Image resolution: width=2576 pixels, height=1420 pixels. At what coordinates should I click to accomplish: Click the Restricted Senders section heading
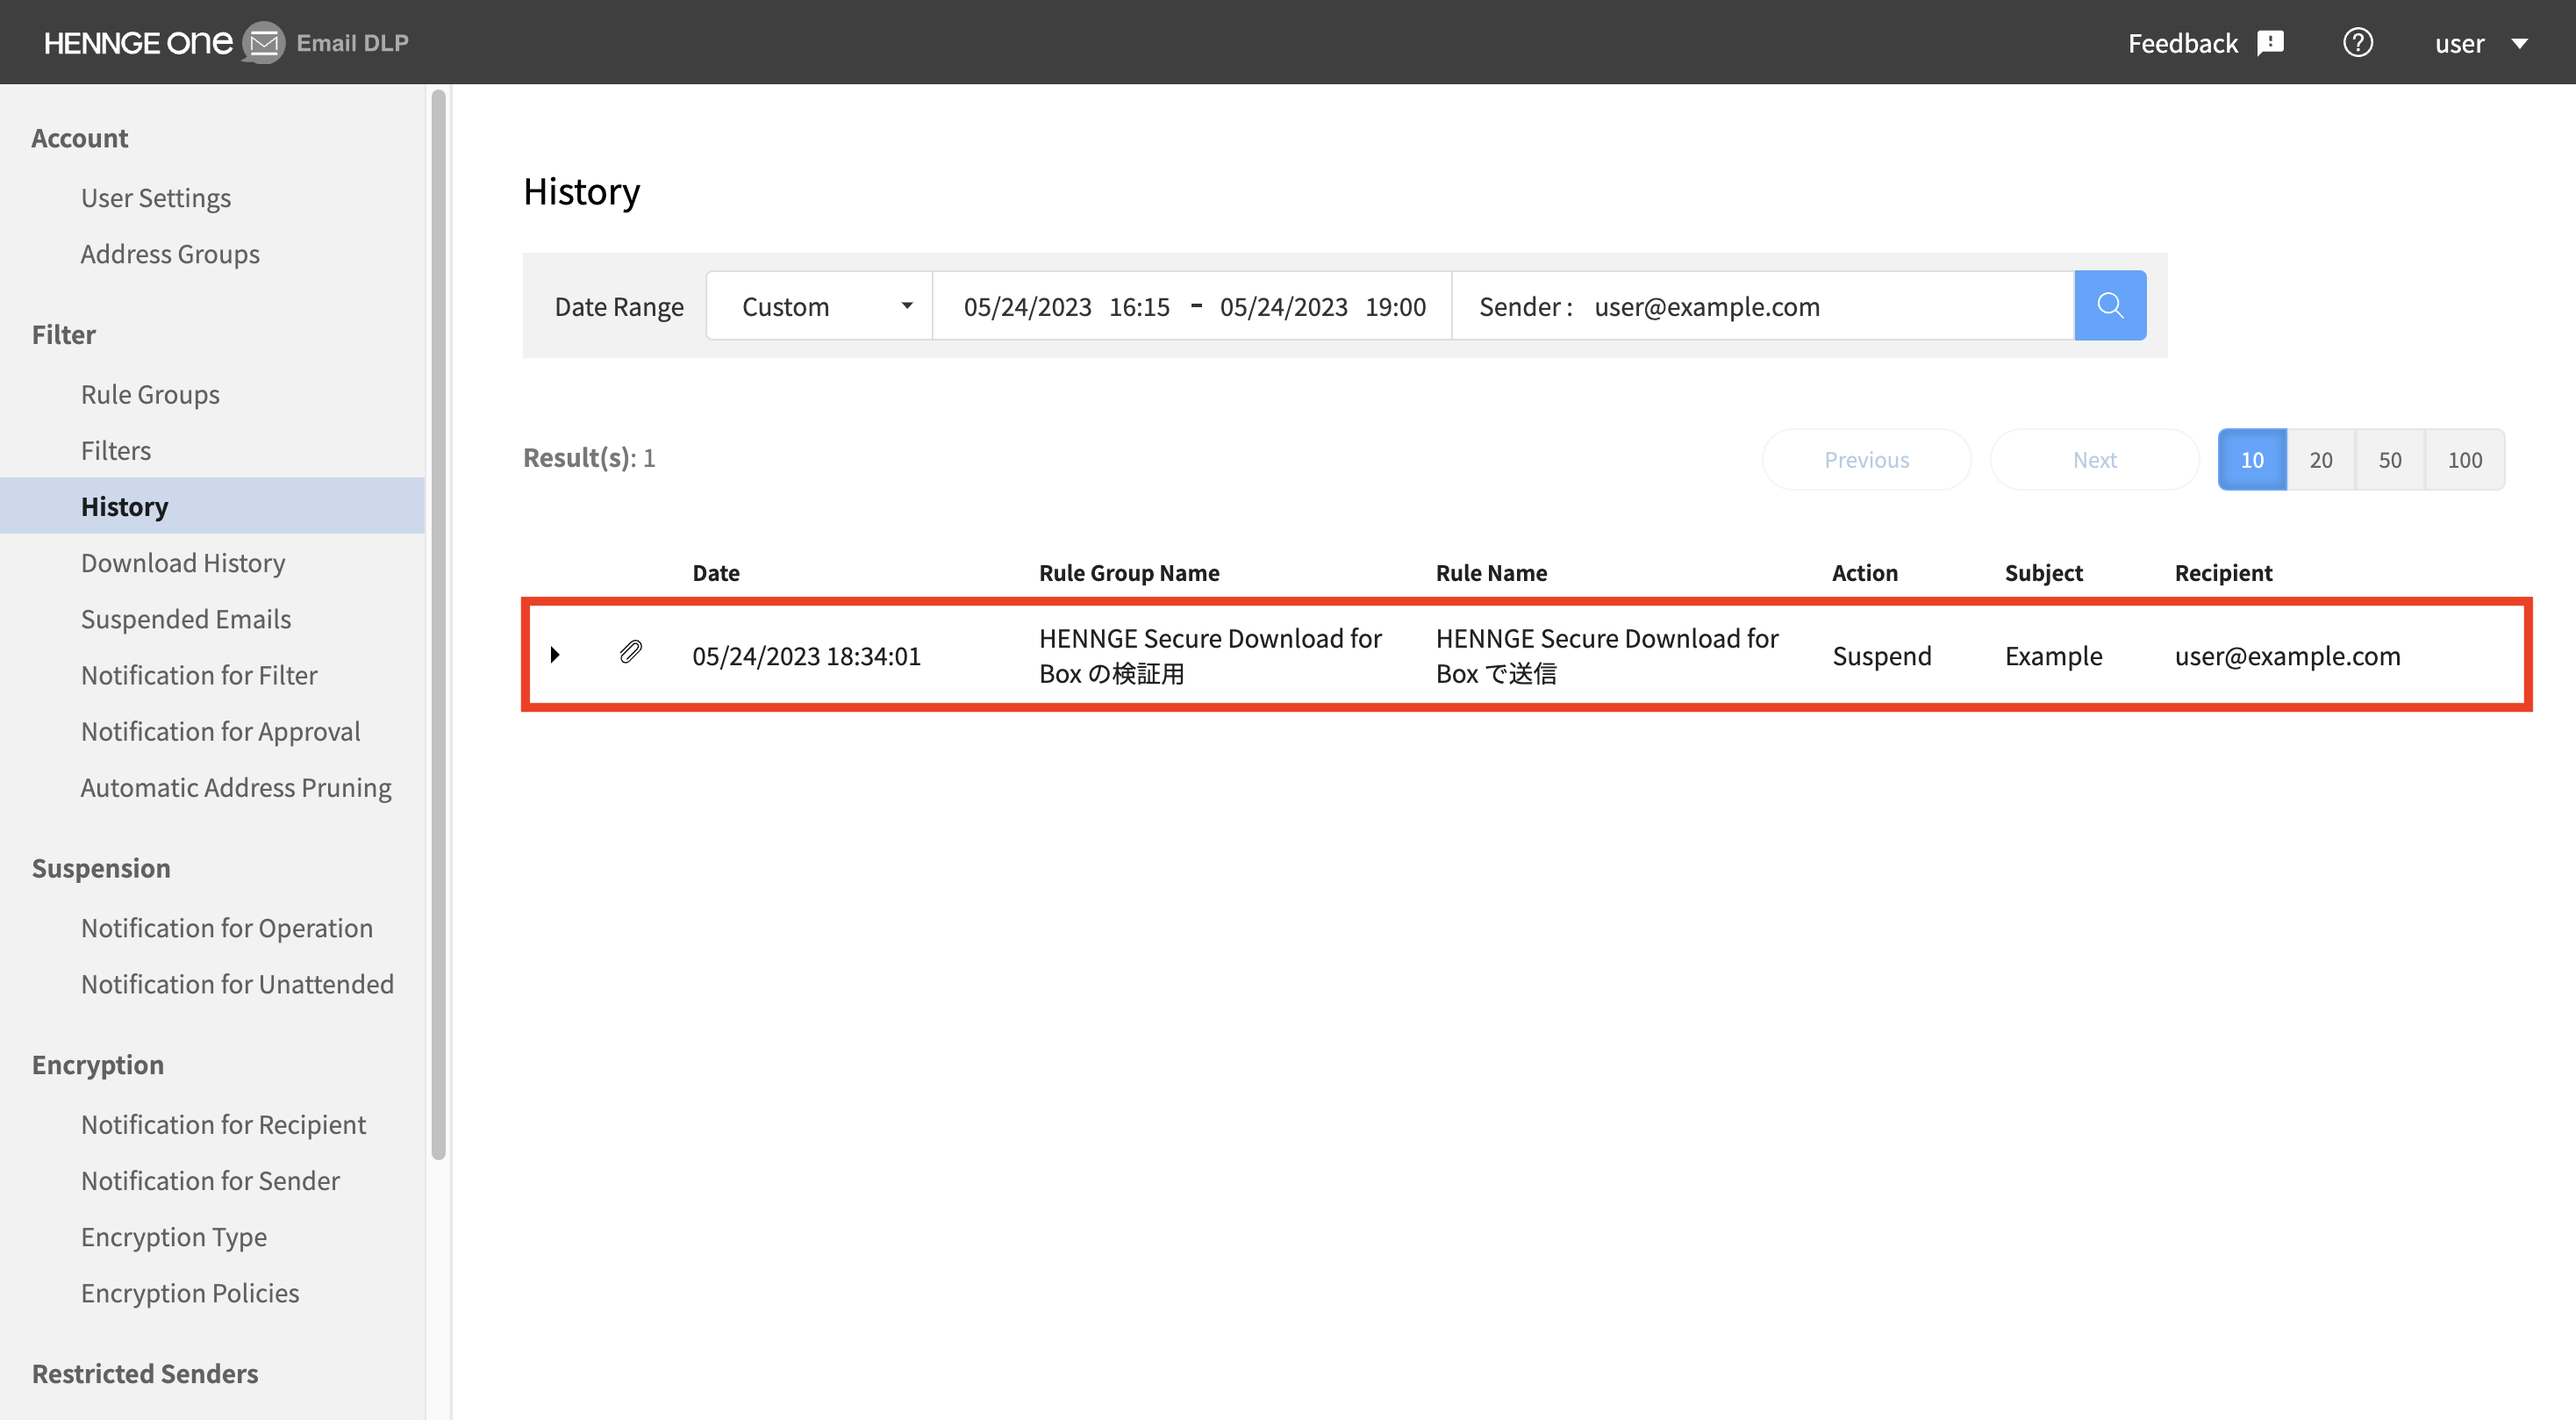pos(145,1373)
